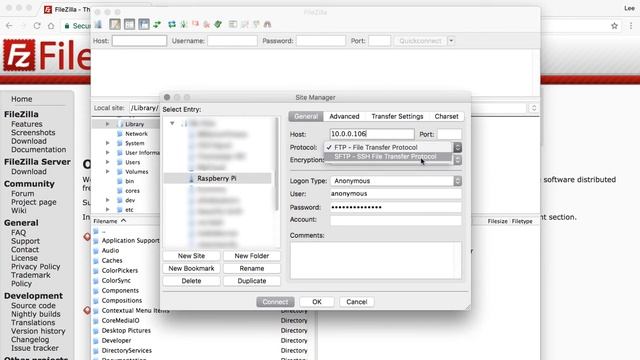This screenshot has width=640, height=360.
Task: Click the Caches folder icon
Action: click(96, 260)
